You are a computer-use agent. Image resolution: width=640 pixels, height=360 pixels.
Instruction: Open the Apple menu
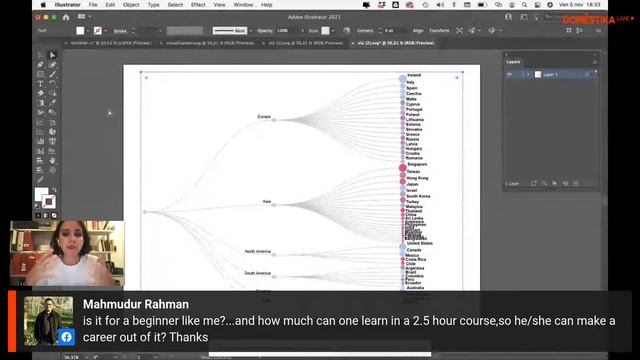click(x=43, y=5)
